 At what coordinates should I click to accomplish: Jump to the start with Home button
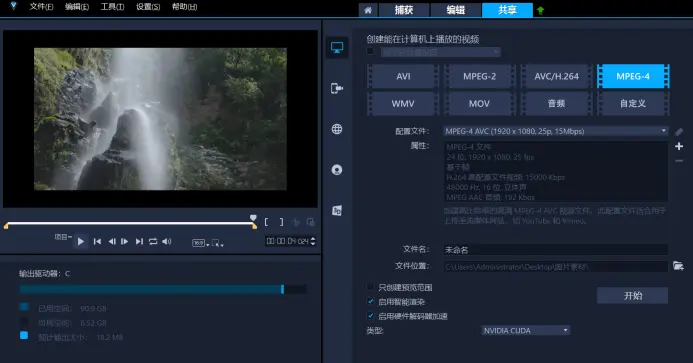pyautogui.click(x=97, y=241)
